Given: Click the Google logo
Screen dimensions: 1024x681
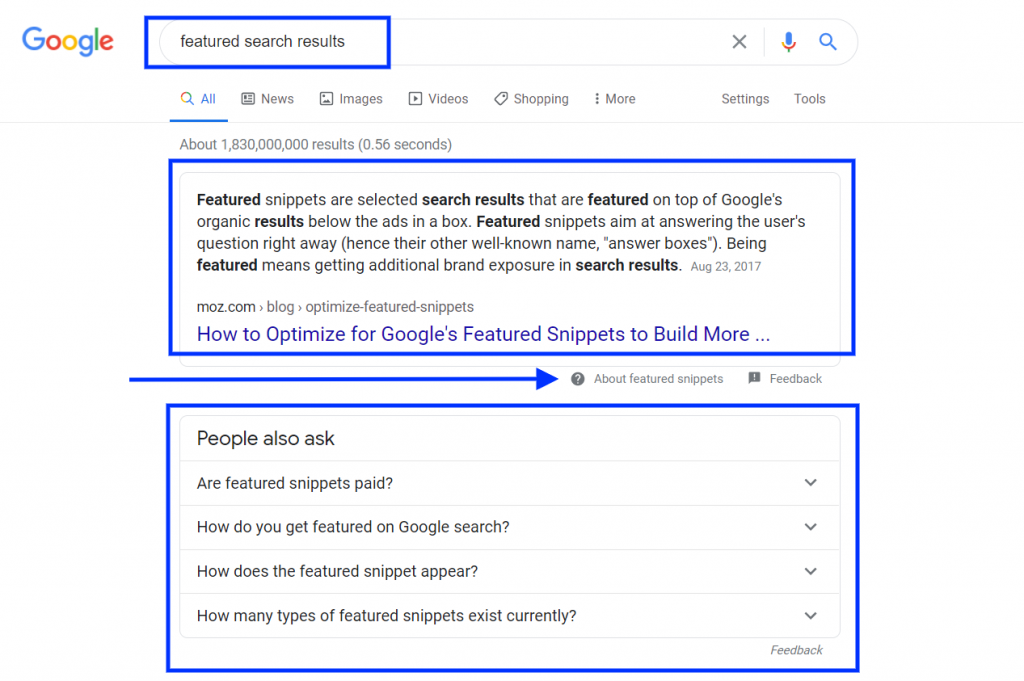Looking at the screenshot, I should pos(68,41).
